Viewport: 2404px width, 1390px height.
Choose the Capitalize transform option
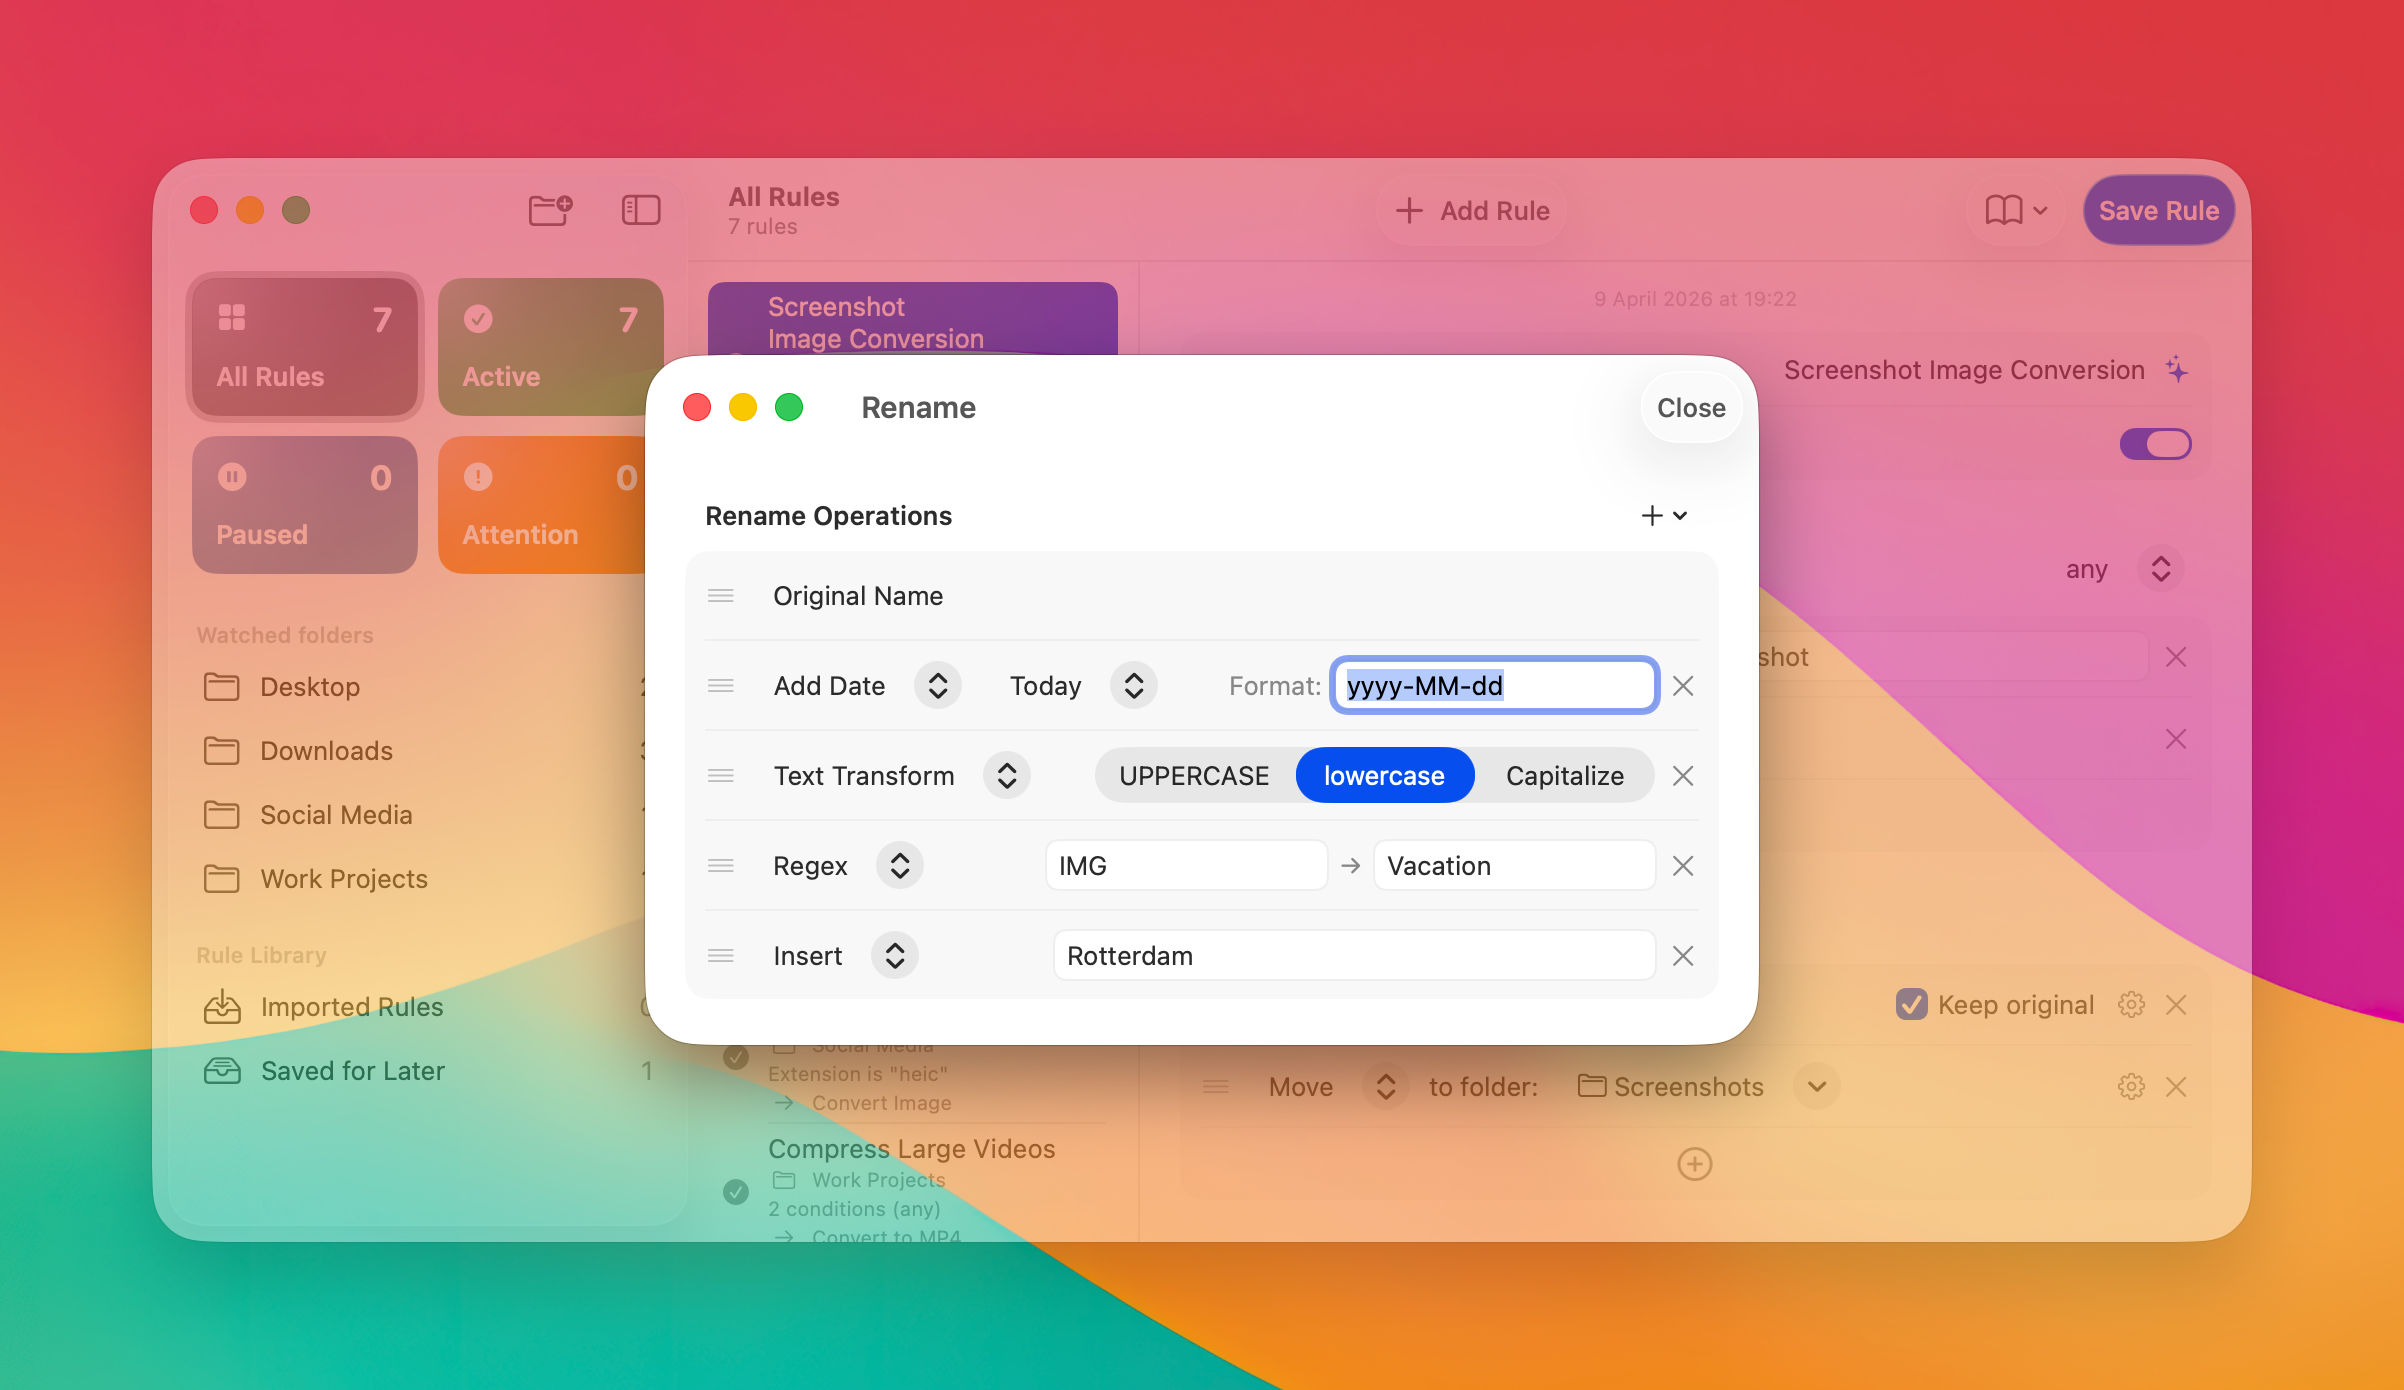point(1564,776)
